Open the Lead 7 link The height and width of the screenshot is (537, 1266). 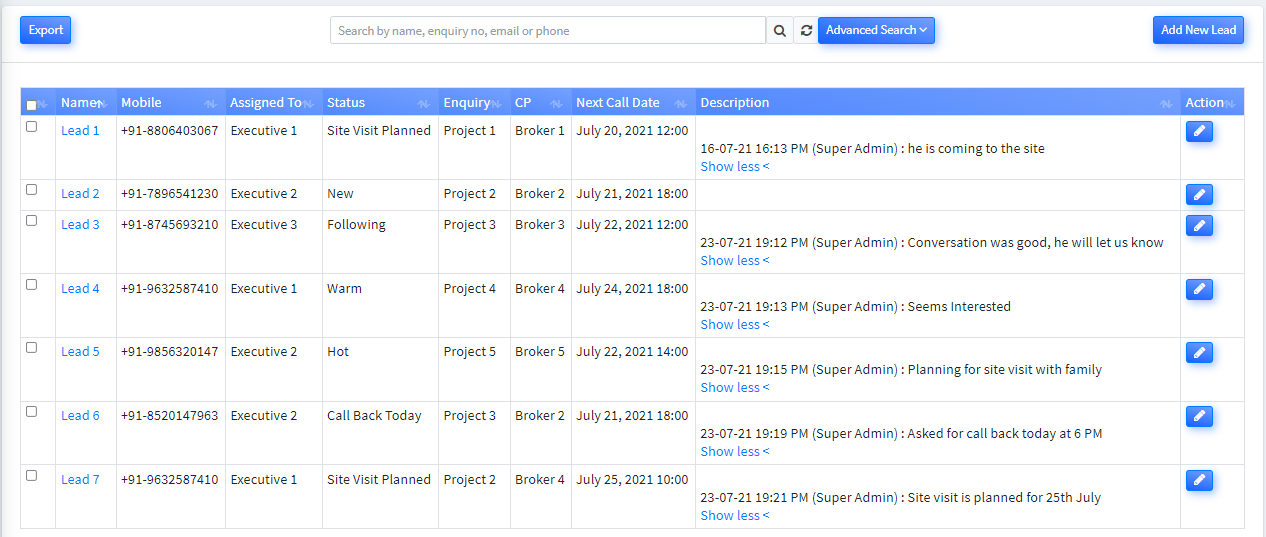(x=80, y=480)
